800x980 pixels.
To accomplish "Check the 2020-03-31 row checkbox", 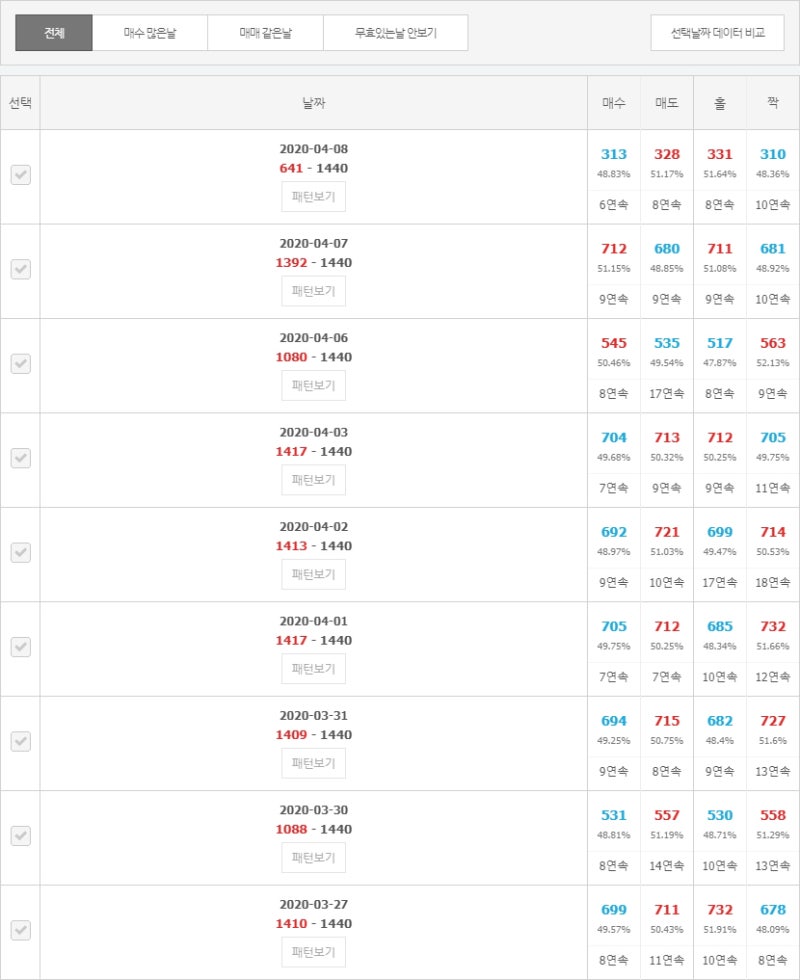I will point(21,741).
